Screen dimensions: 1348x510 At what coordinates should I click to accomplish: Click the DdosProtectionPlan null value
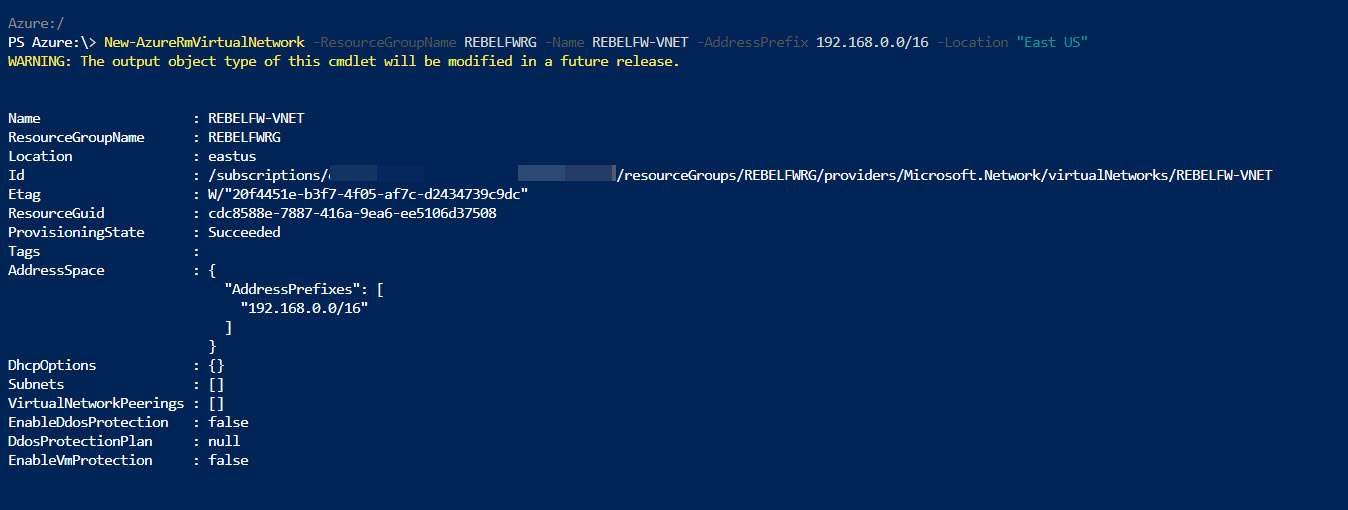pos(224,441)
